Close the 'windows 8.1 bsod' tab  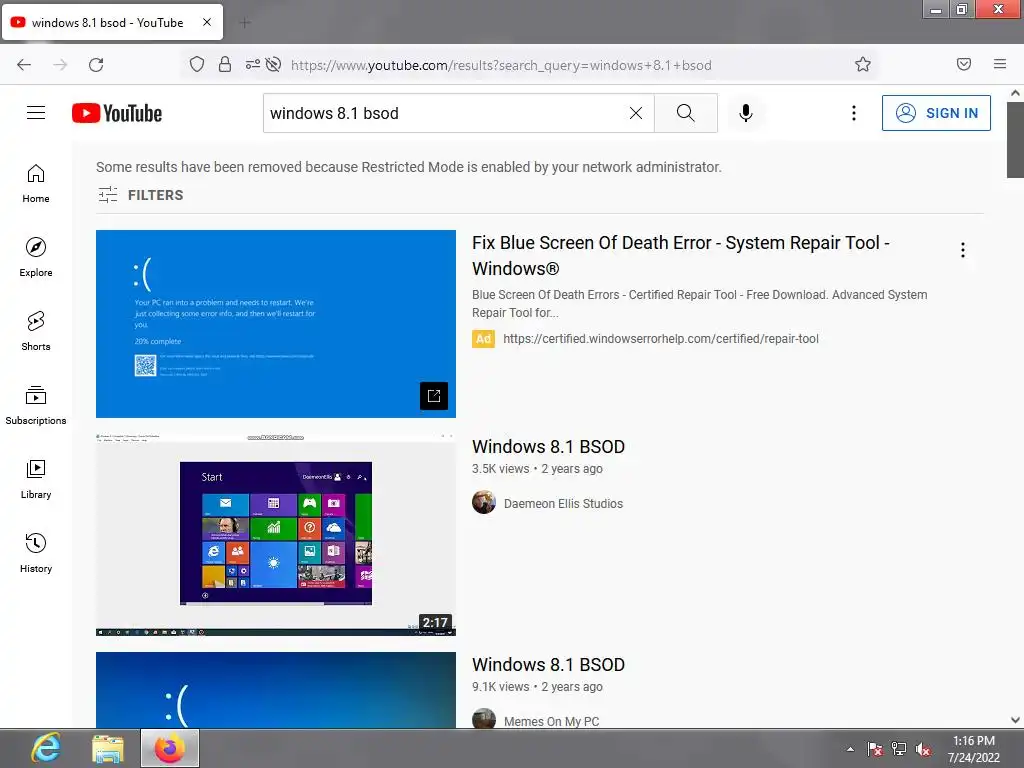pyautogui.click(x=207, y=22)
